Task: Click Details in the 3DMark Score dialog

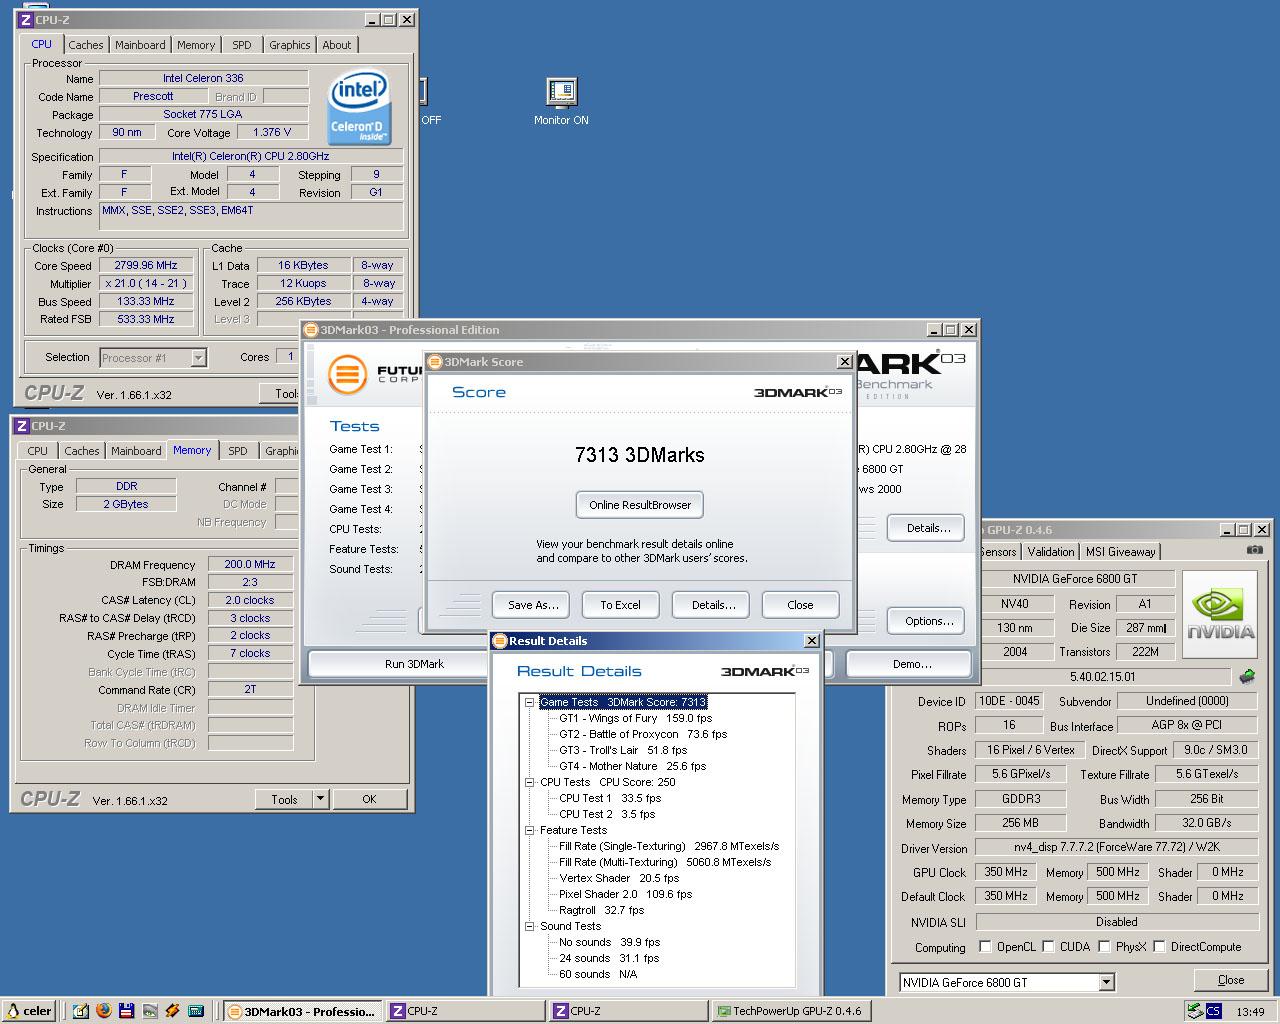Action: pos(713,605)
